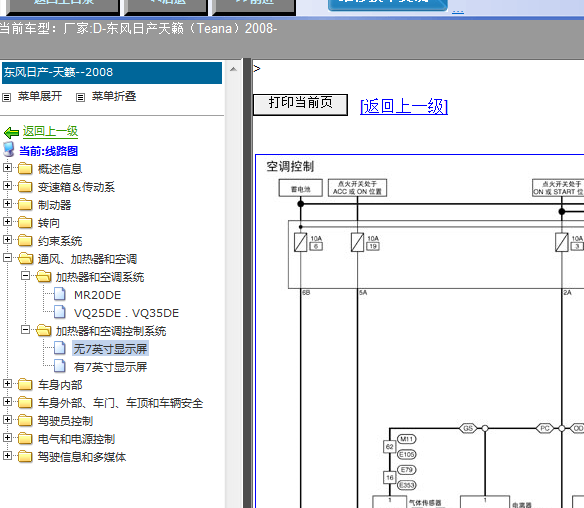Open the MR20DE wiring page

tap(97, 295)
